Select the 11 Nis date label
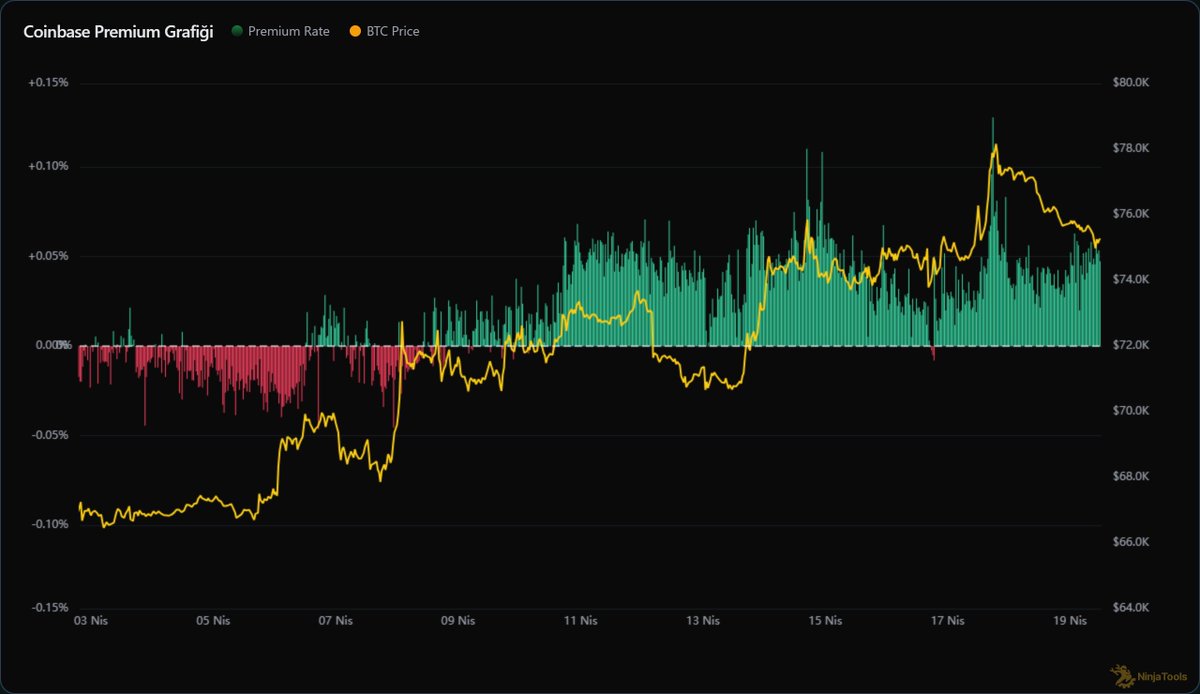Screen dimensions: 1200x694 [580, 621]
